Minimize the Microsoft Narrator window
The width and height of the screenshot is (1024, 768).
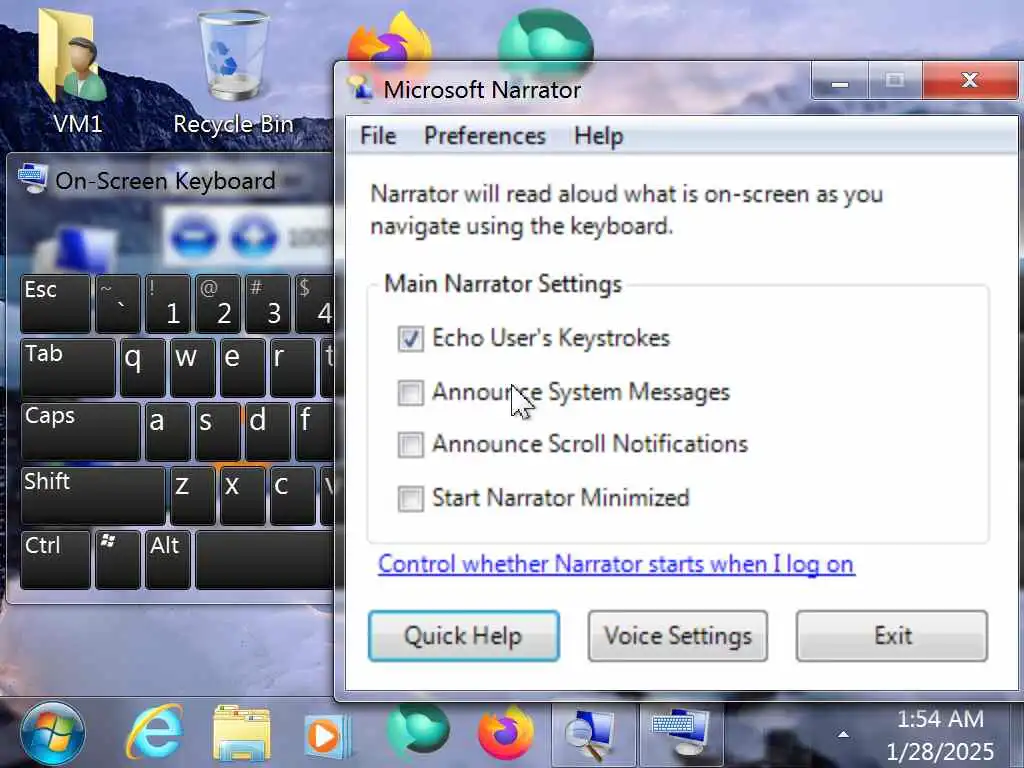840,81
